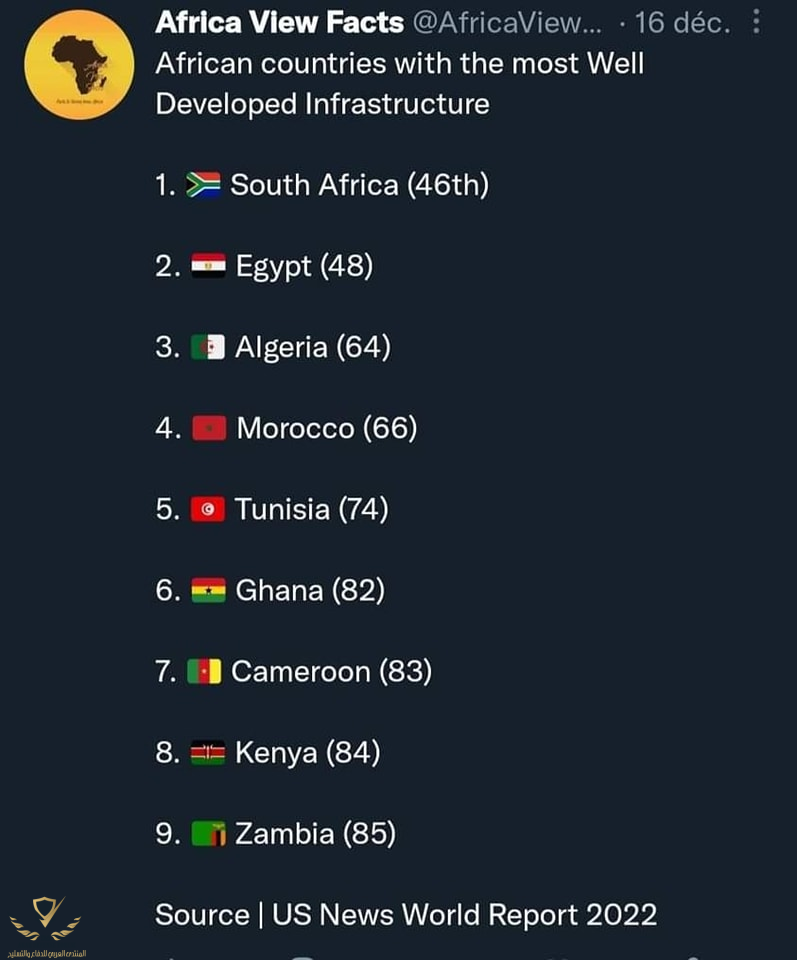This screenshot has height=960, width=797.
Task: Click the Source US News World Report line
Action: coord(406,915)
